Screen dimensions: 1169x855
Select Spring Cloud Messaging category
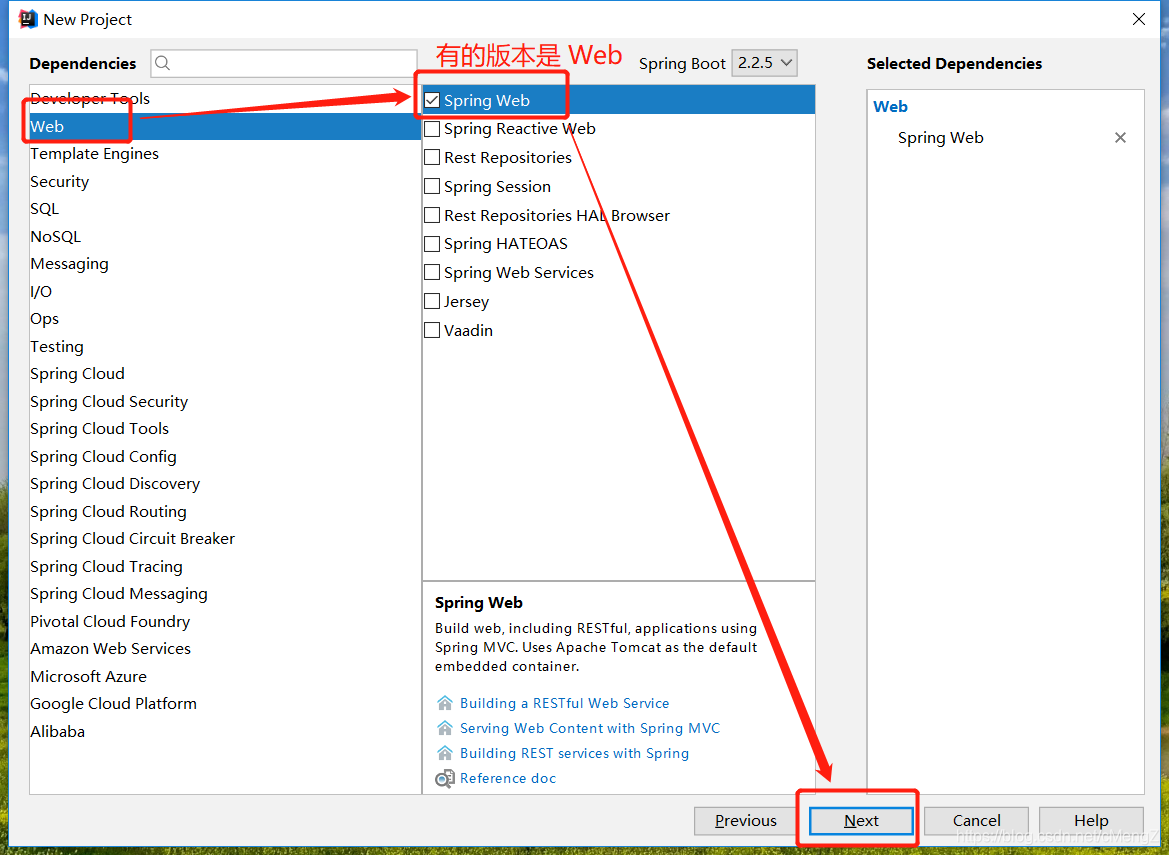[225, 593]
